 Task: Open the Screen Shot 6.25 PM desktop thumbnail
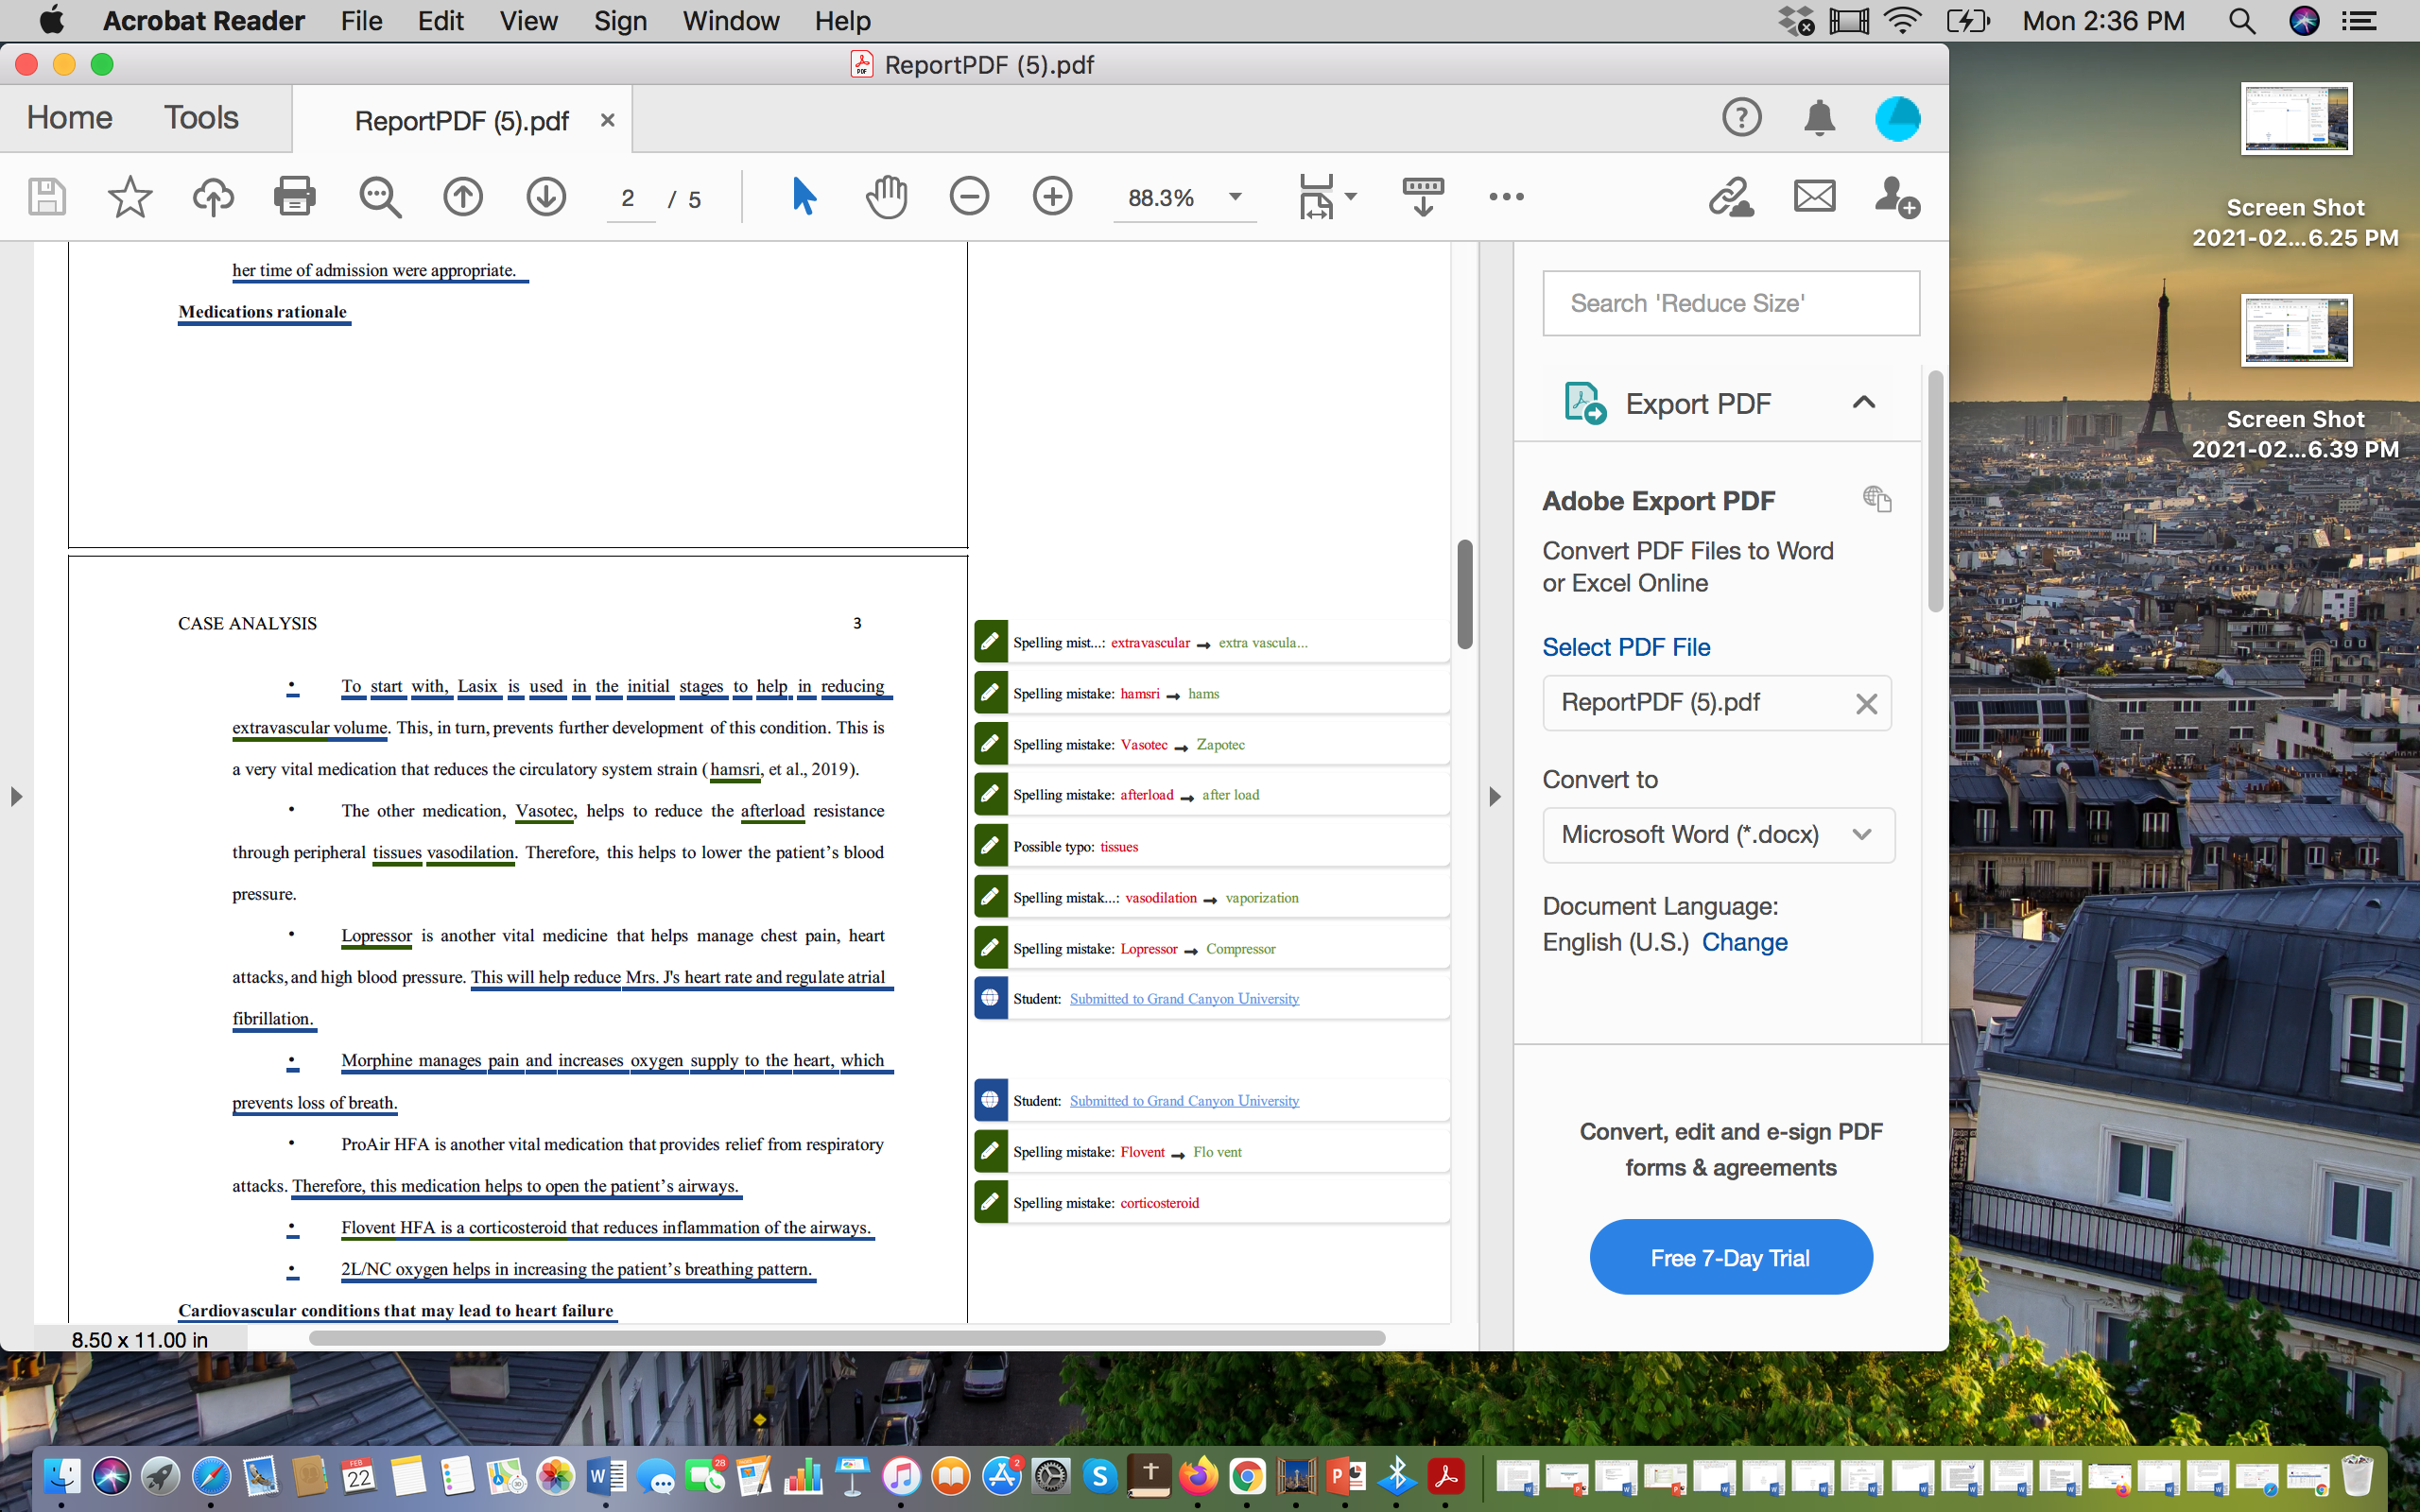2296,118
